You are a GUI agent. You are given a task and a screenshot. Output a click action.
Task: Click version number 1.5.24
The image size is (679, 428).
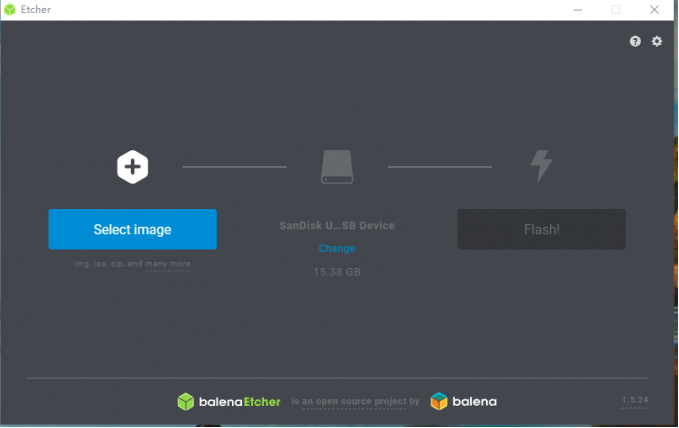tap(635, 400)
